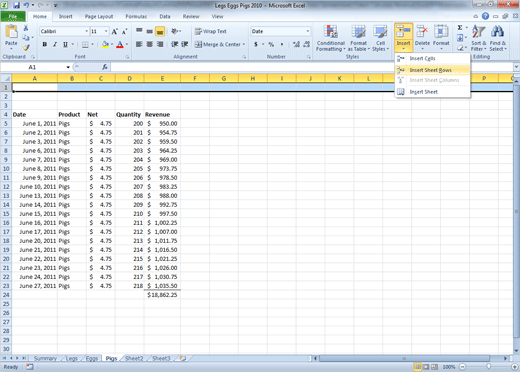Toggle Align Text Left

pyautogui.click(x=139, y=44)
